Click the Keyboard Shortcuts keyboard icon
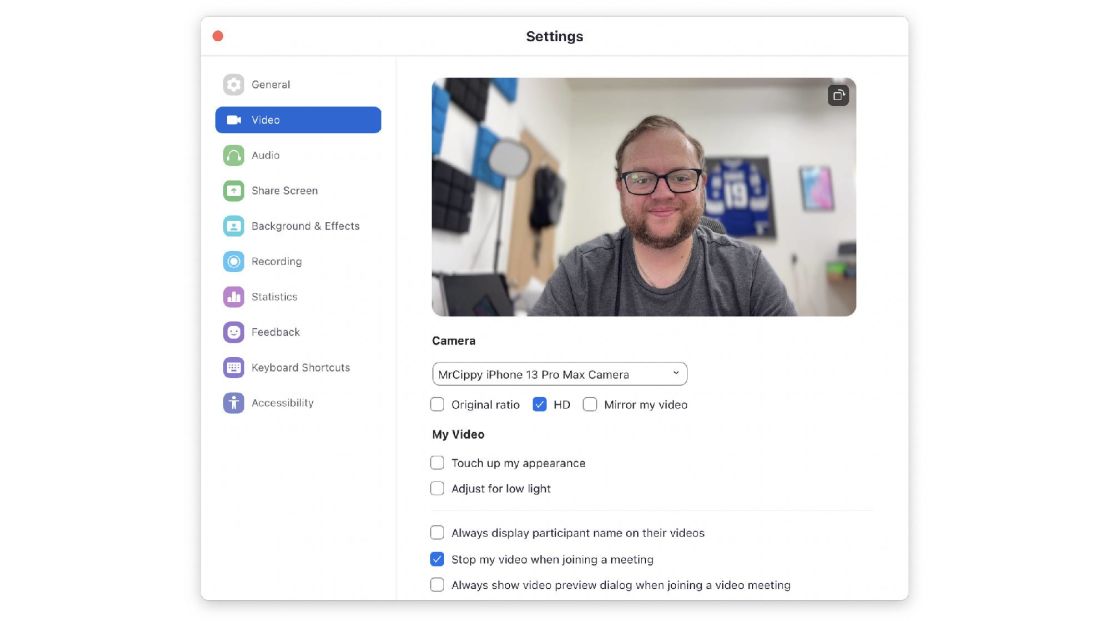This screenshot has width=1110, height=624. click(x=234, y=368)
